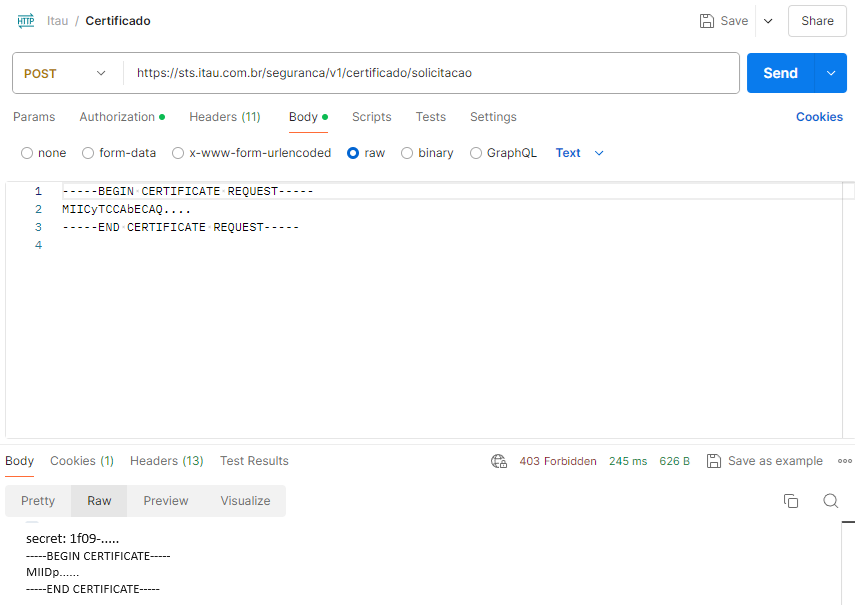Copy the response body with the copy icon
The height and width of the screenshot is (605, 855).
(x=791, y=500)
